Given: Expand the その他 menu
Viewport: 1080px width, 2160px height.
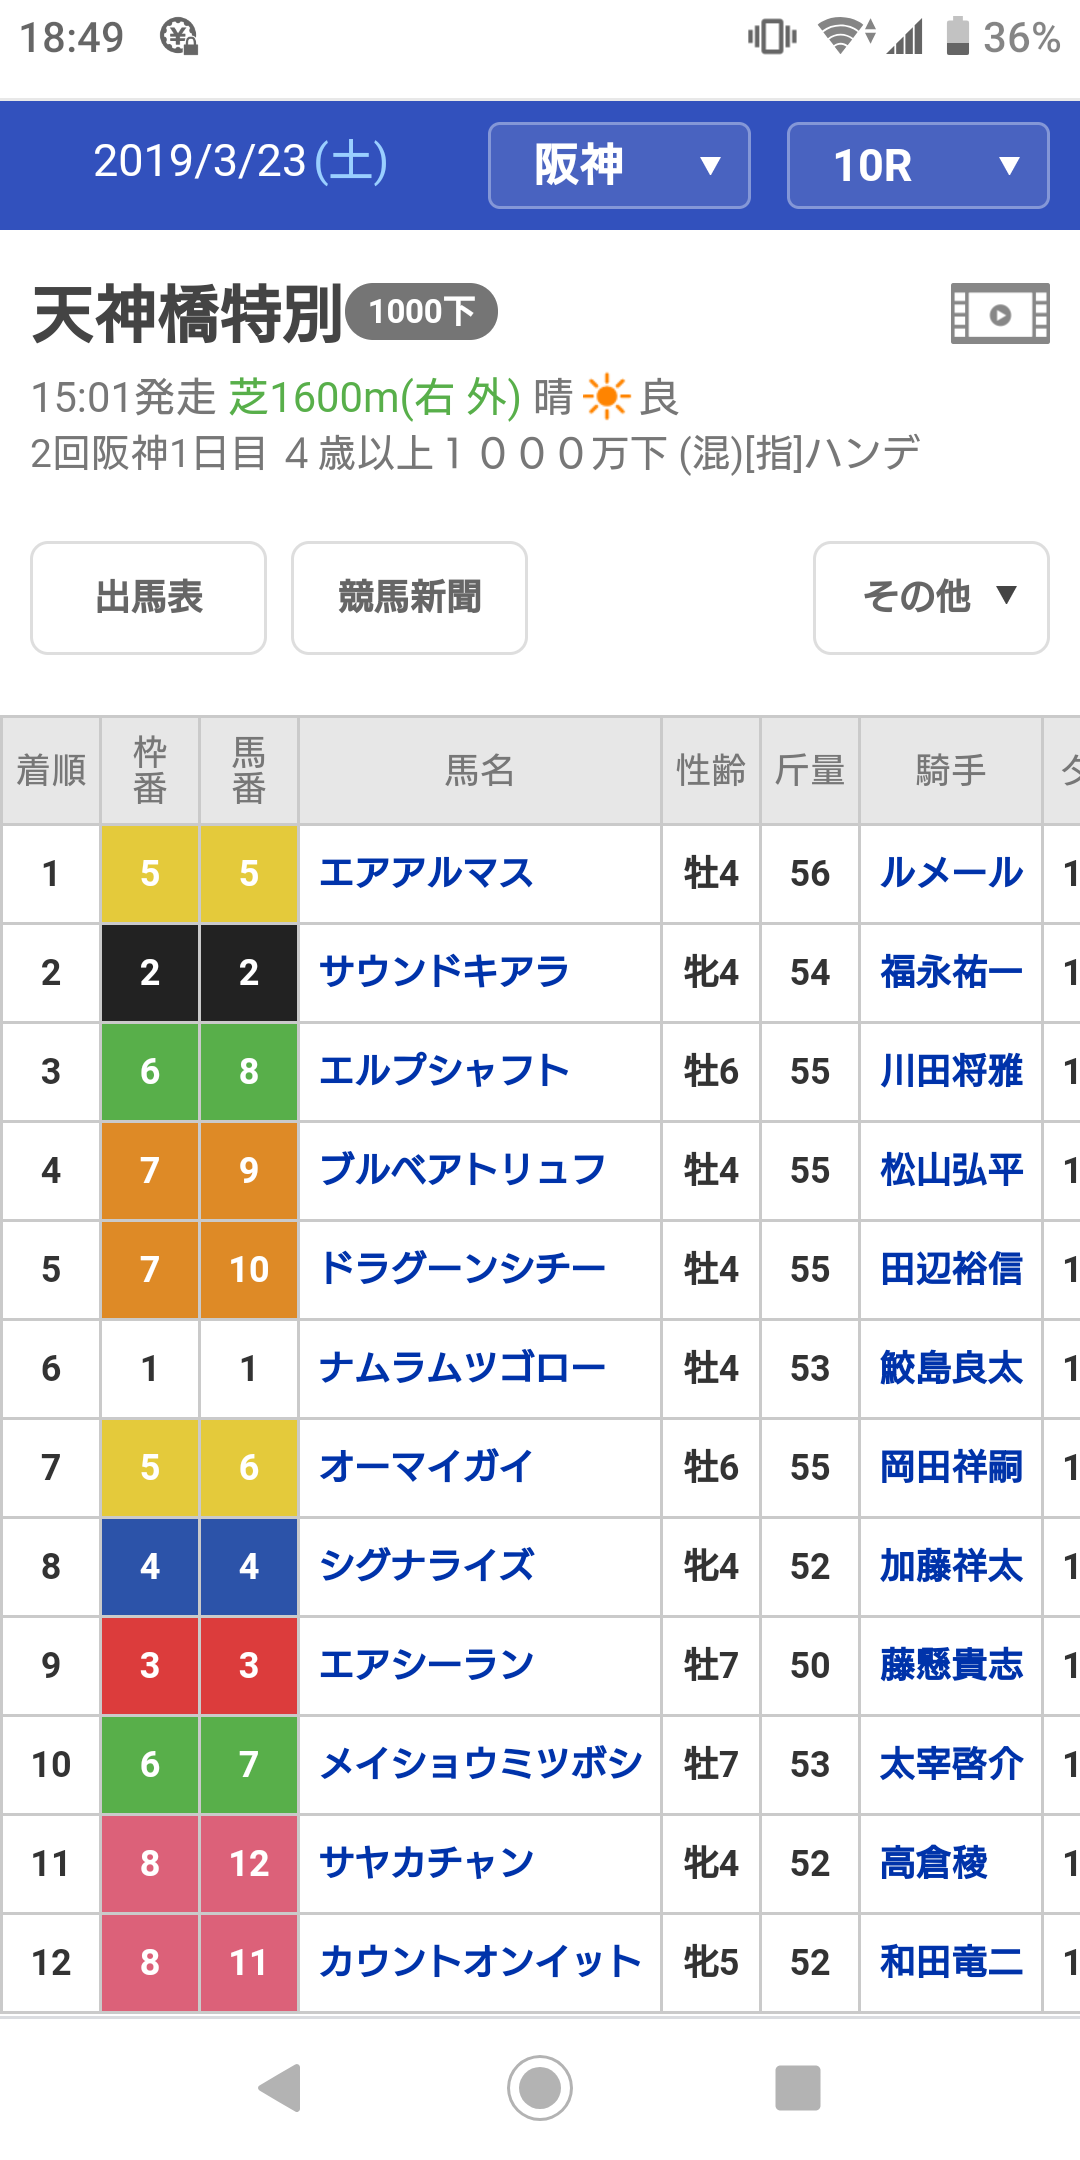Looking at the screenshot, I should click(x=931, y=598).
